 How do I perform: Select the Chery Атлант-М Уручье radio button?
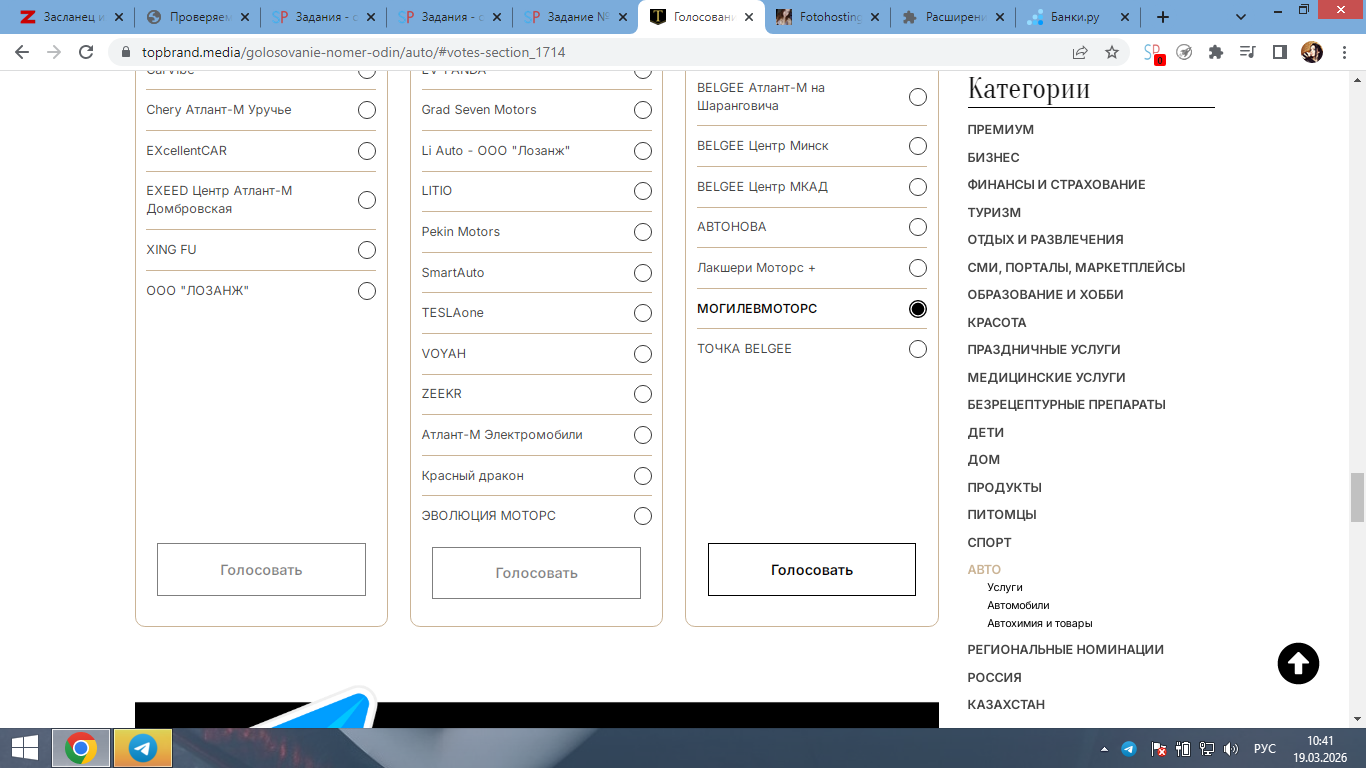pyautogui.click(x=367, y=110)
